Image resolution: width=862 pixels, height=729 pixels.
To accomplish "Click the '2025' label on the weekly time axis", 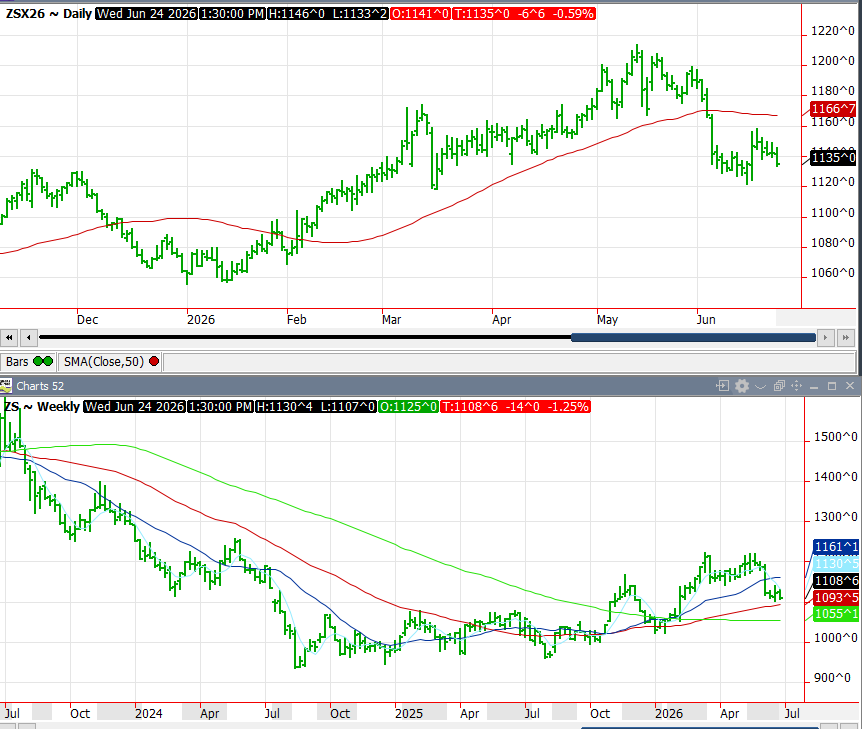I will coord(408,714).
